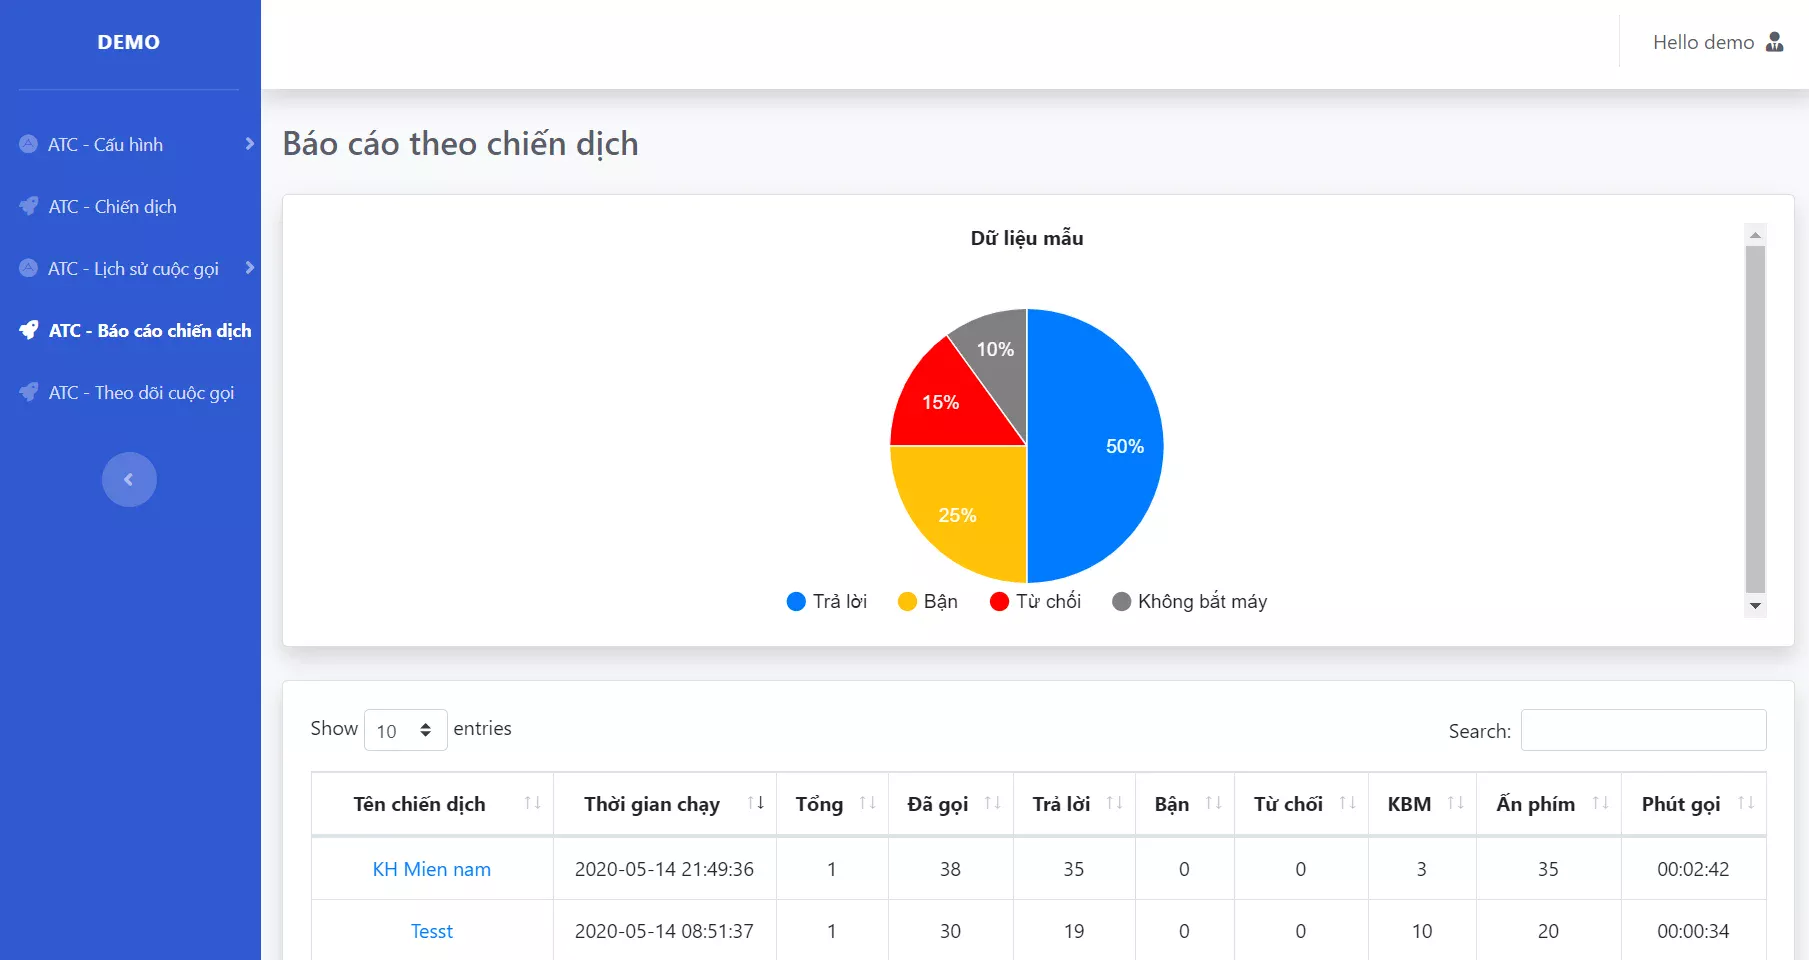1809x960 pixels.
Task: Click the Báo cáo theo chiến dịch heading
Action: point(460,144)
